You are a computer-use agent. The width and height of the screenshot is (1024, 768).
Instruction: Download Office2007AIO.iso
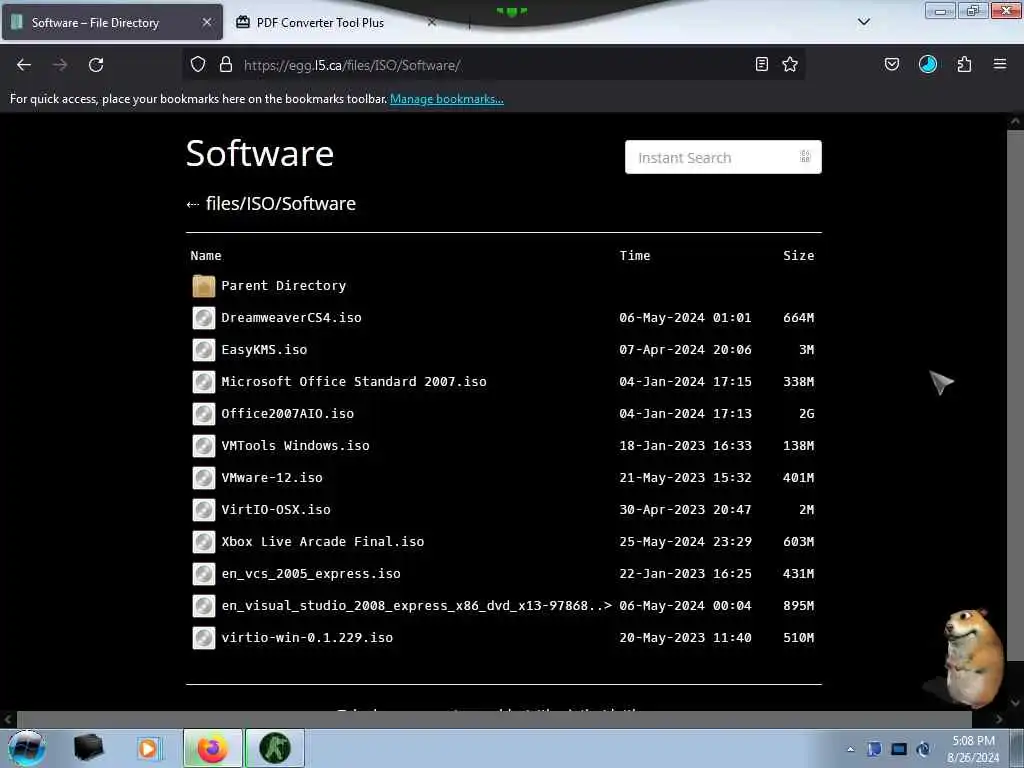[287, 414]
